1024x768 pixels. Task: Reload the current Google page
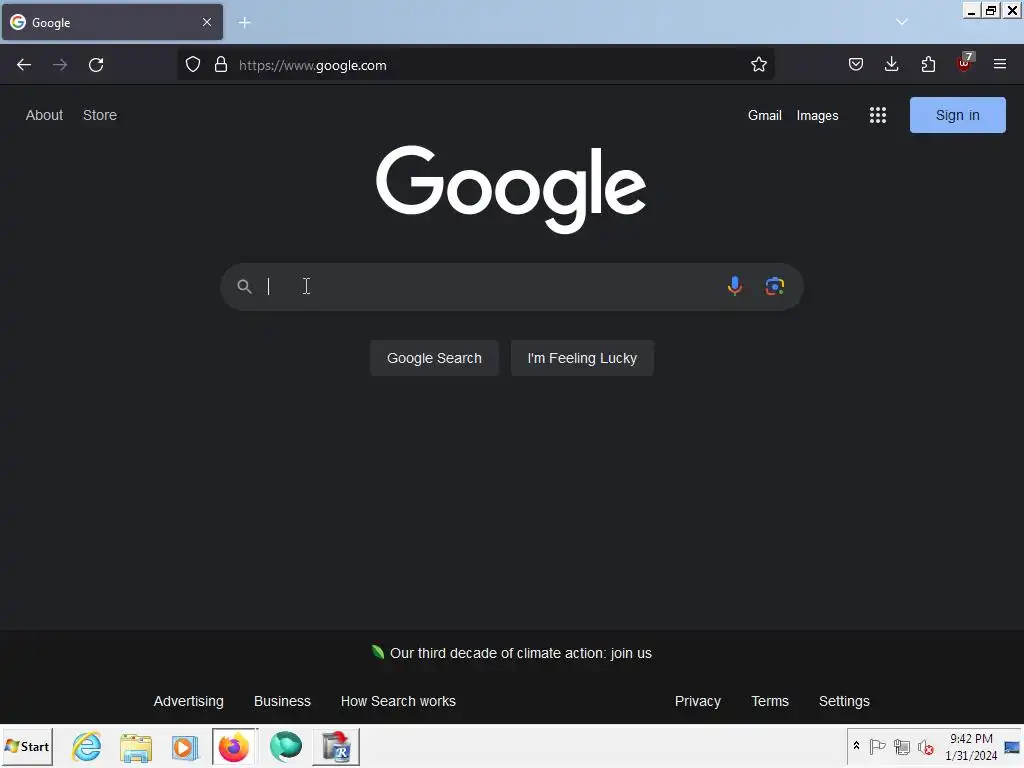tap(96, 65)
